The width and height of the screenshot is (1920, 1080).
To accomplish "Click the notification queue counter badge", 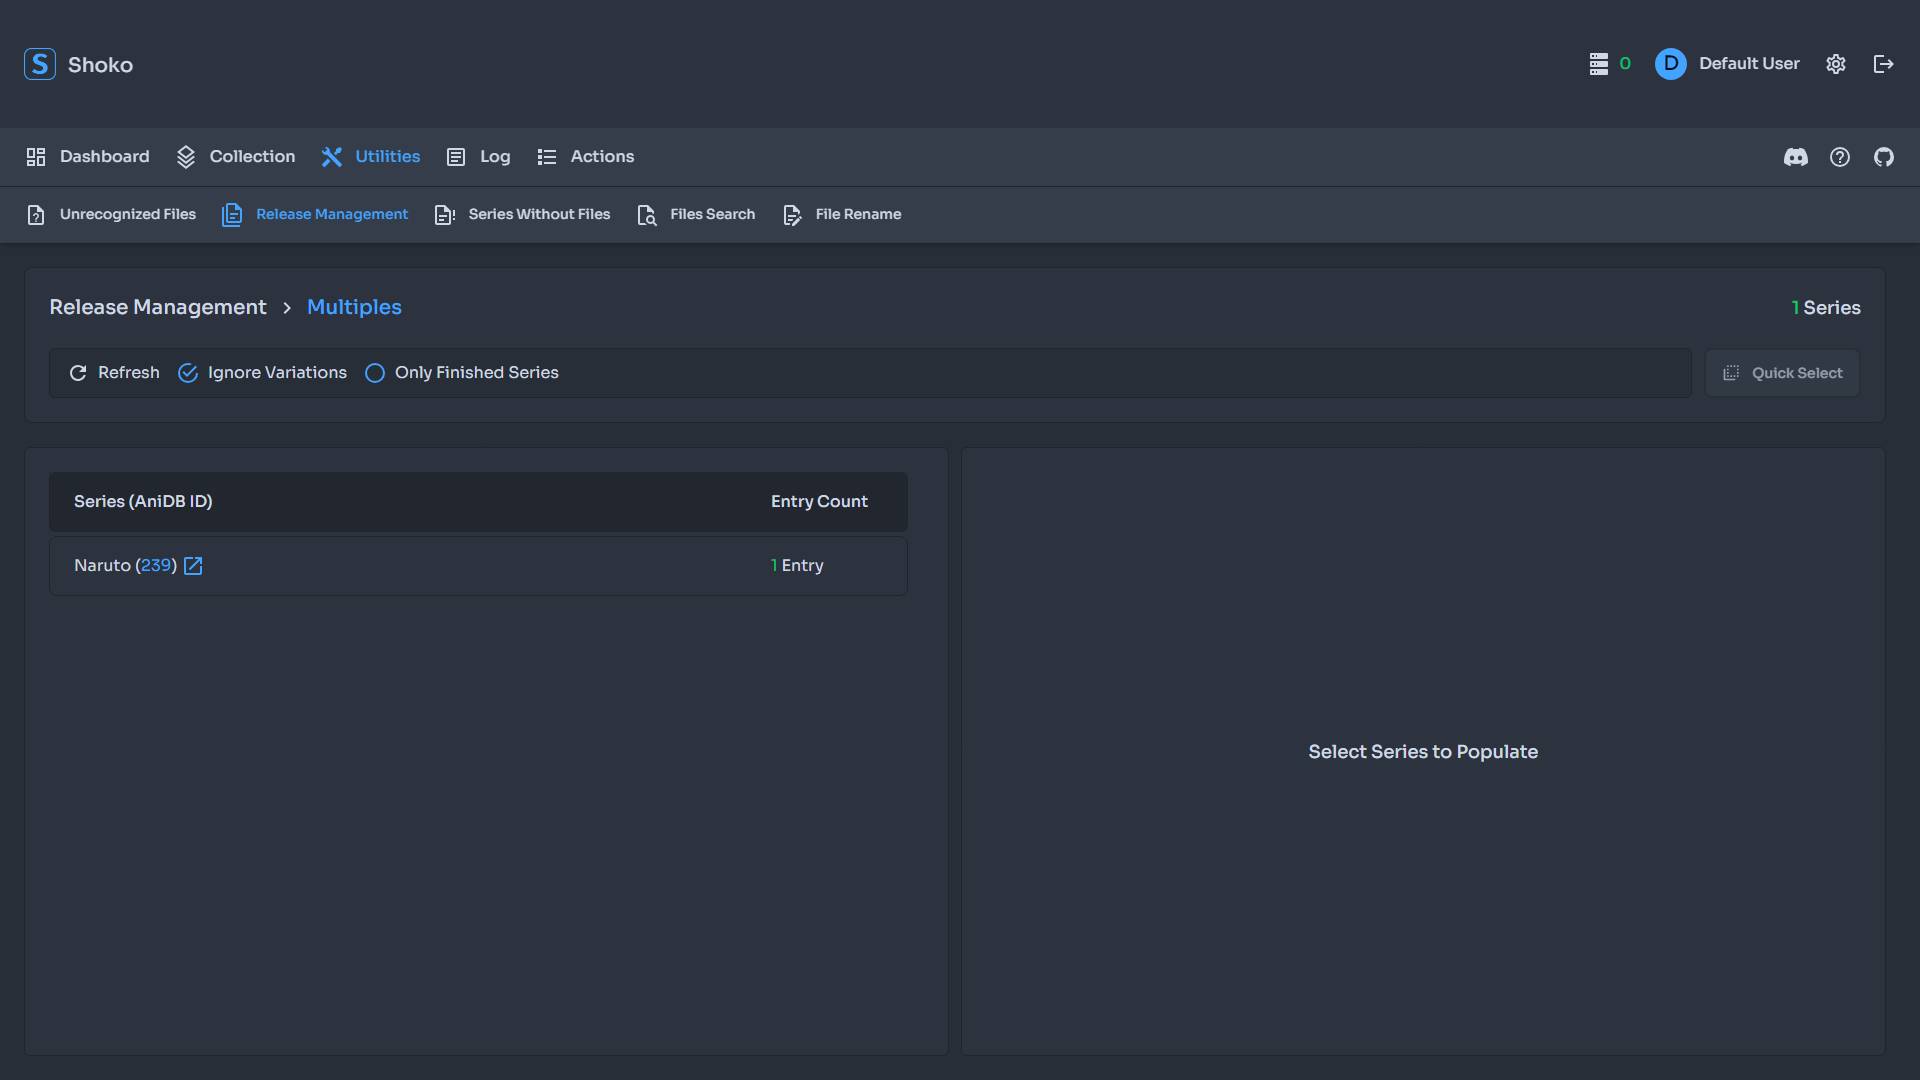I will click(1625, 63).
